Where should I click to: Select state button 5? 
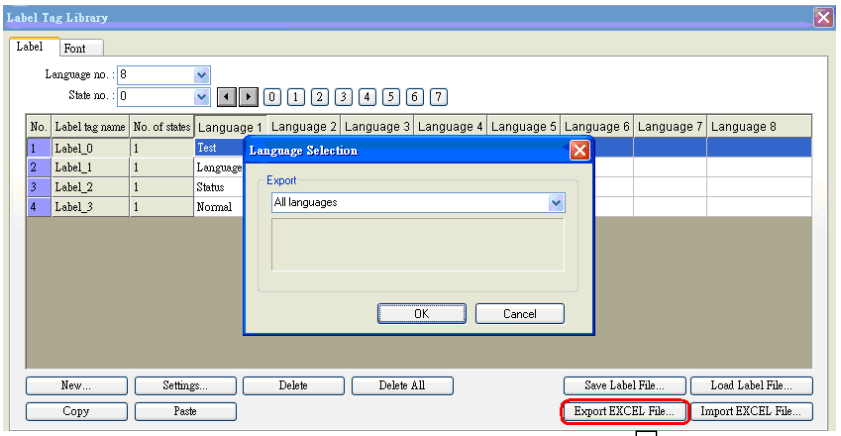tap(390, 97)
